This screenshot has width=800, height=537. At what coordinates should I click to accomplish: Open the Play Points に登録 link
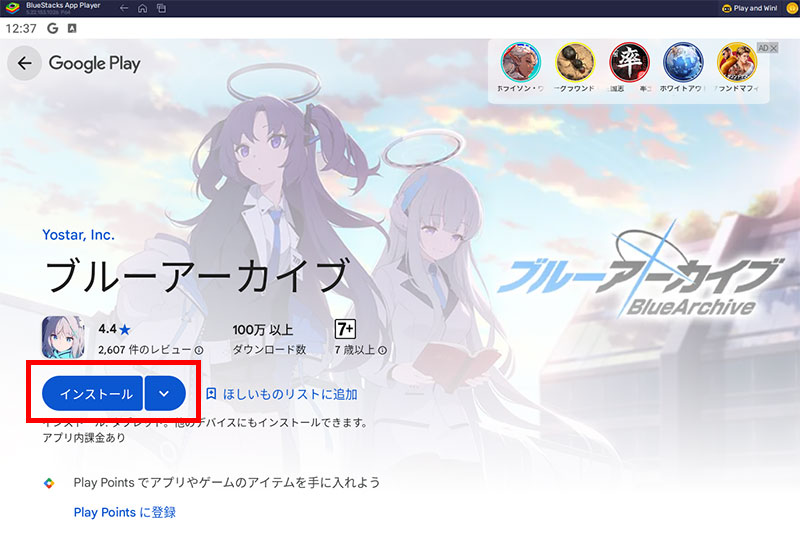[124, 512]
